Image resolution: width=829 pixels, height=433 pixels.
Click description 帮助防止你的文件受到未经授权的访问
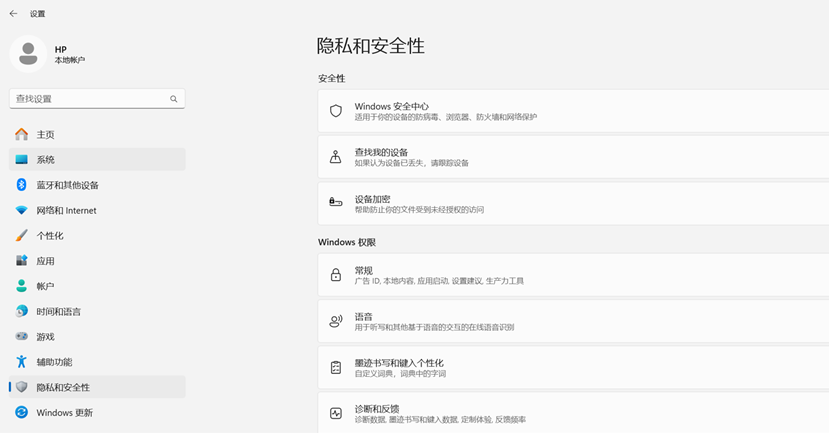pos(419,209)
